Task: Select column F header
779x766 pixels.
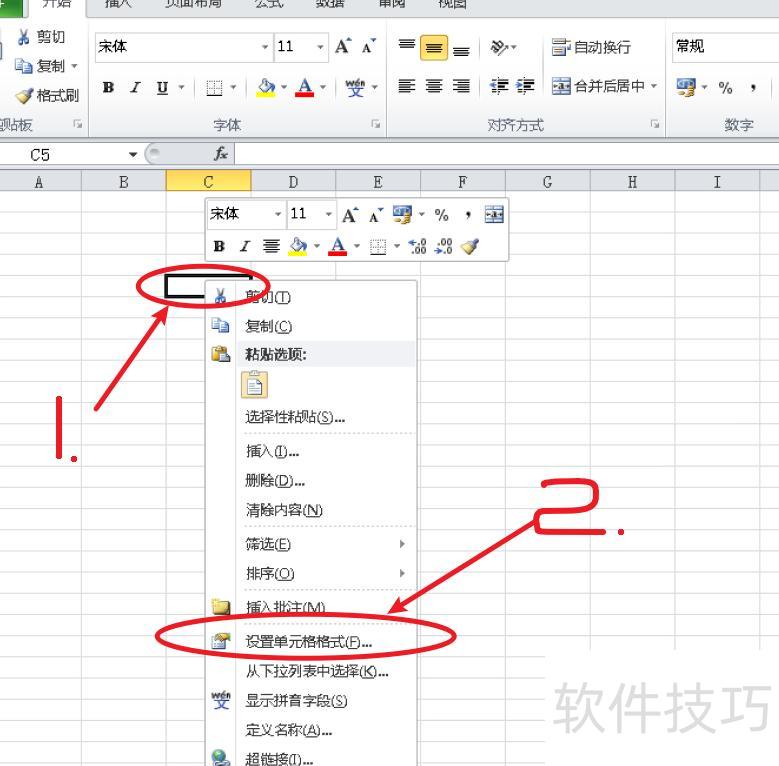Action: click(x=463, y=182)
